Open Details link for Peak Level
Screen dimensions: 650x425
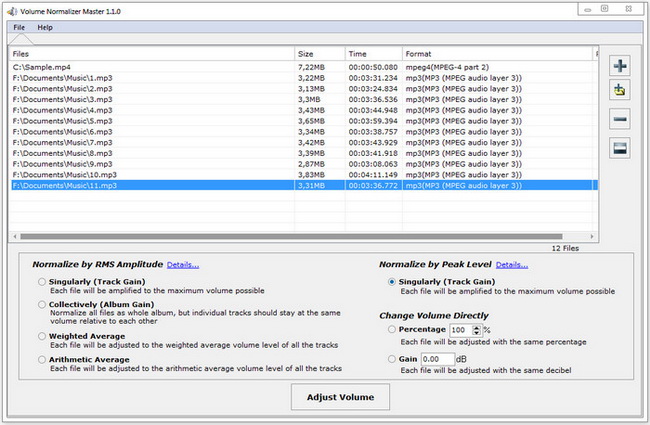[x=512, y=265]
